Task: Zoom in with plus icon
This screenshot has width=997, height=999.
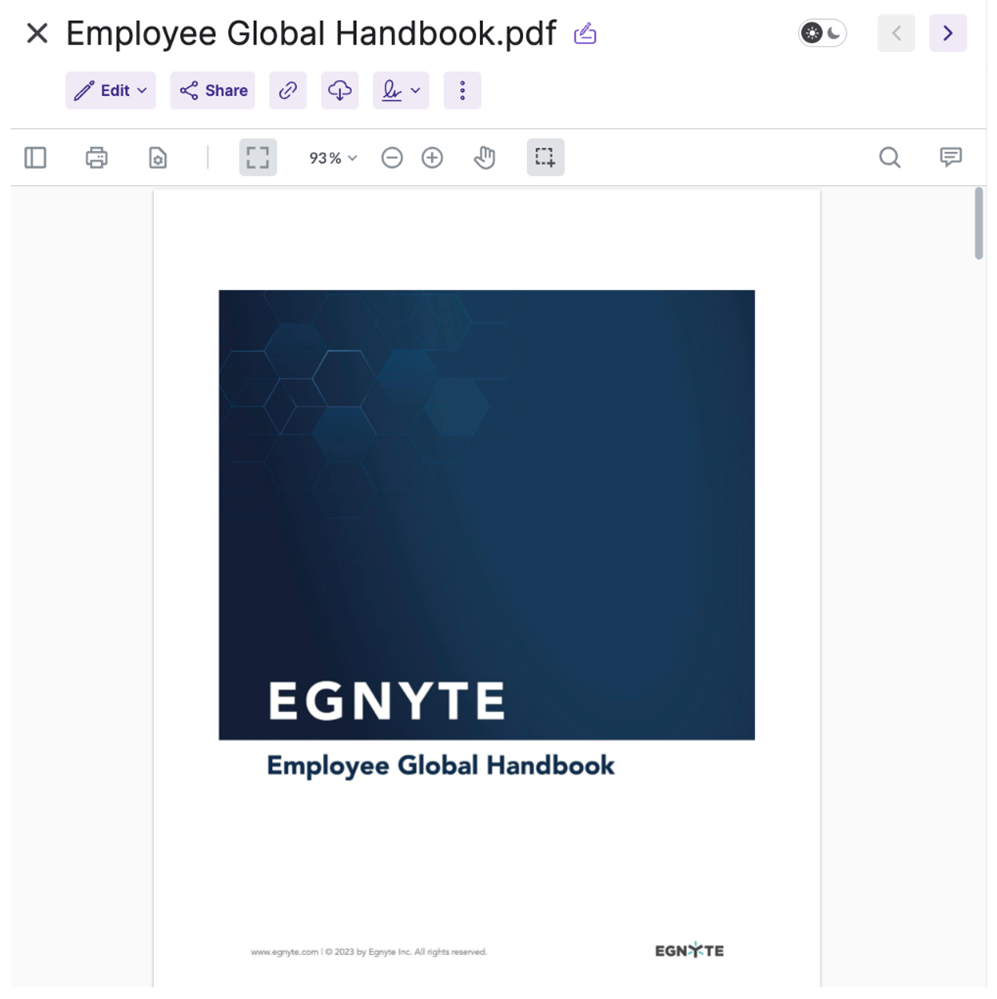Action: pos(433,157)
